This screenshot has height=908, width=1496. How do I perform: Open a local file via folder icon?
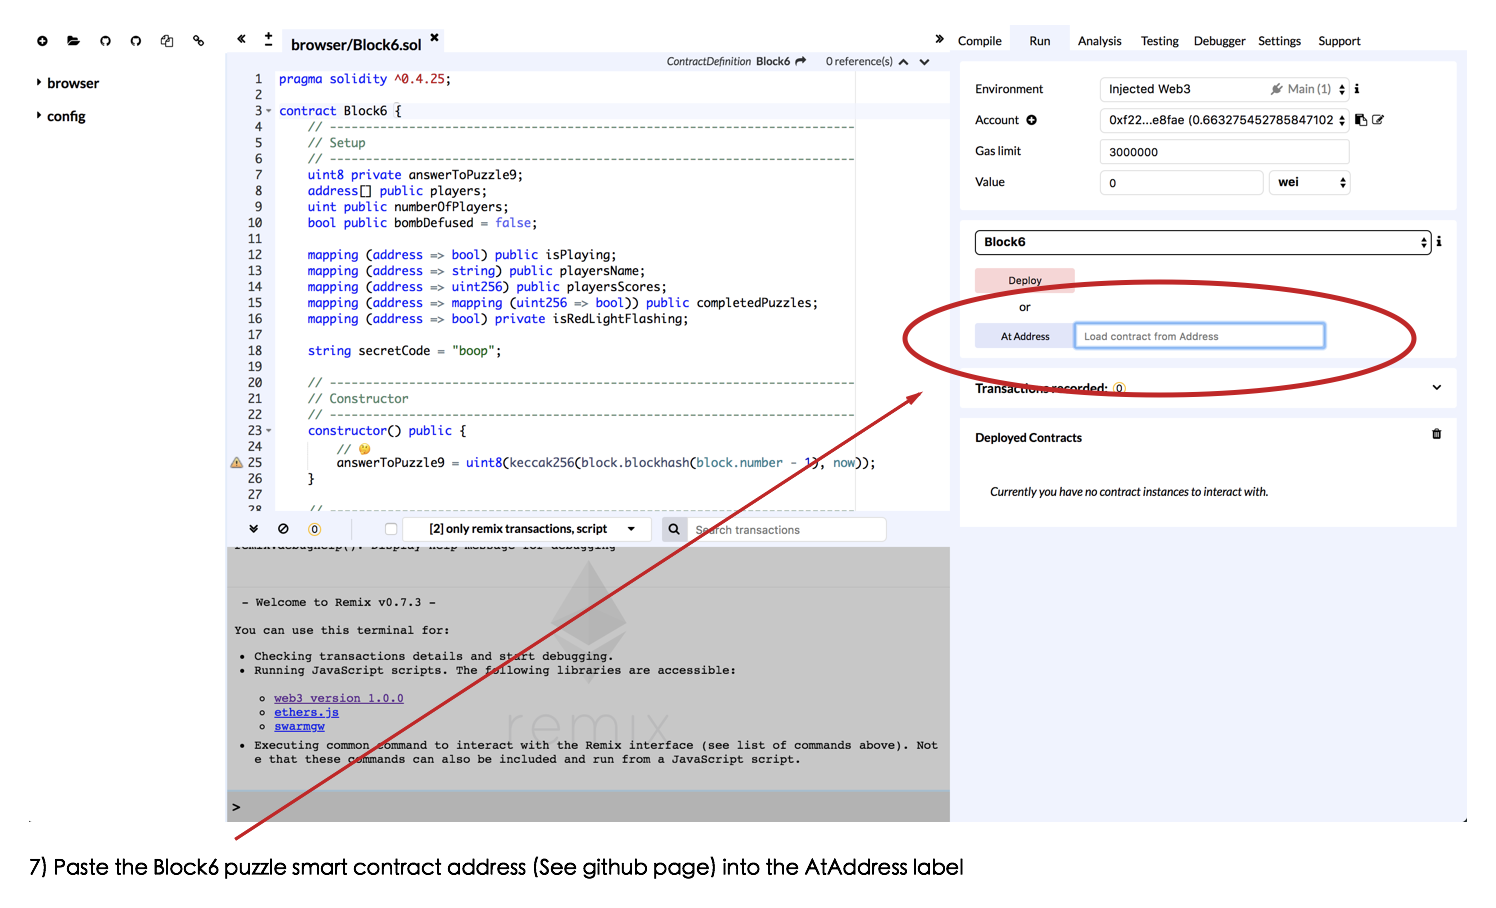click(73, 41)
